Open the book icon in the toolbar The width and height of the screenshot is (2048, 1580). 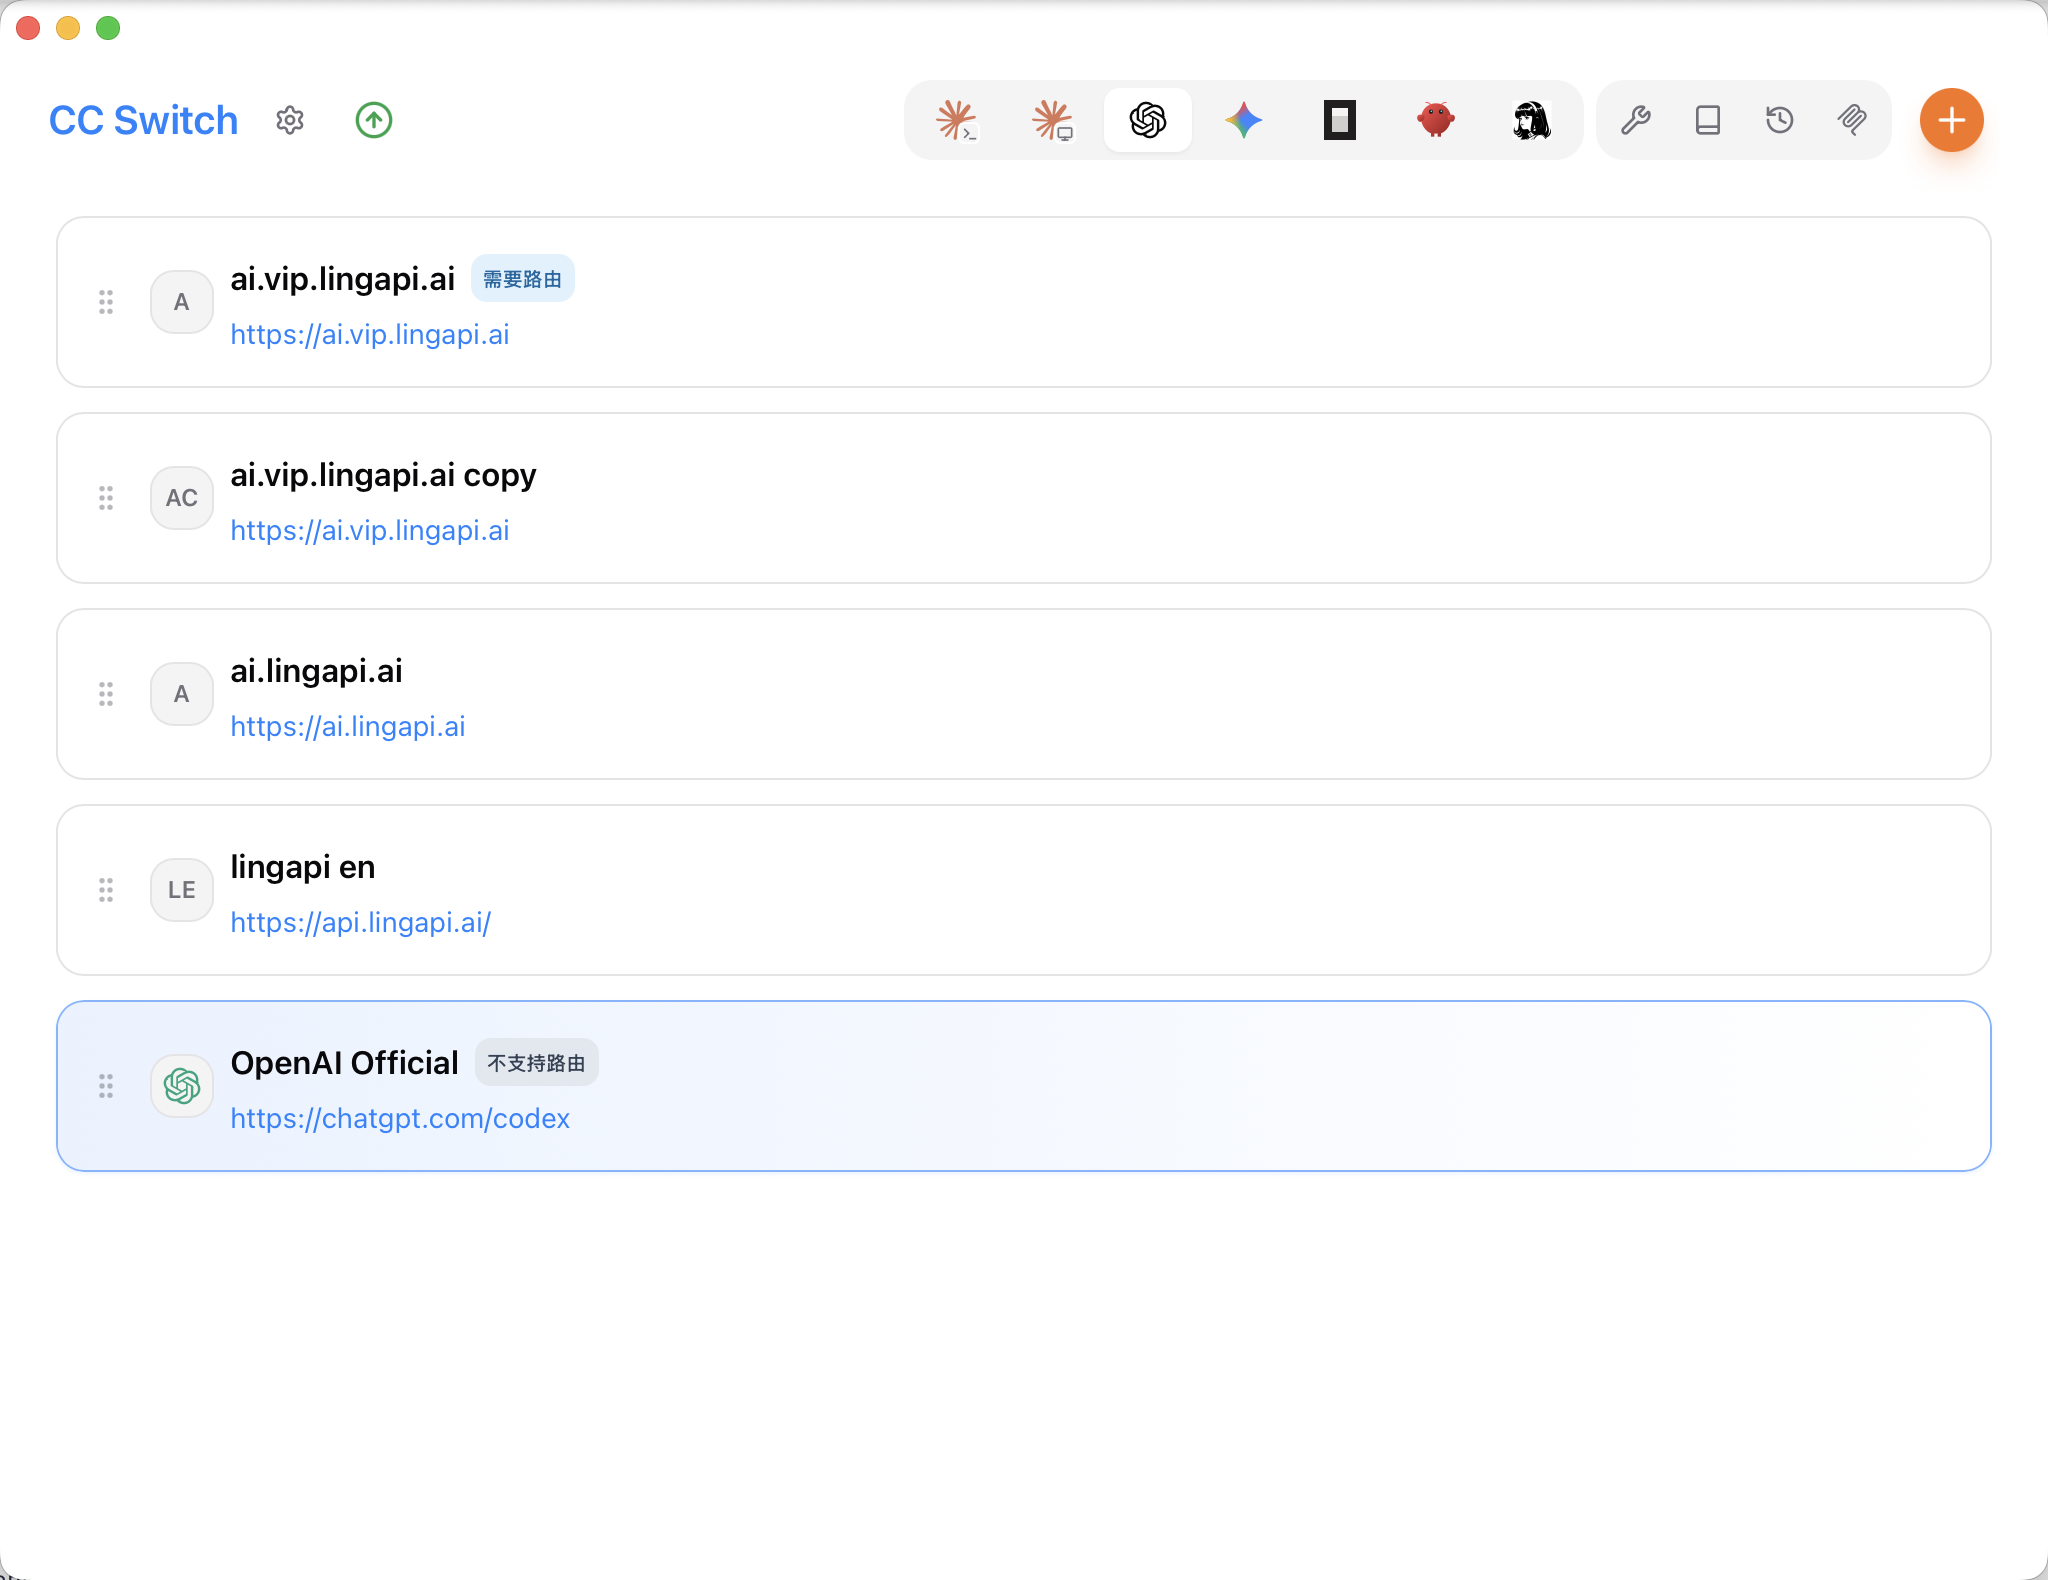[x=1708, y=120]
